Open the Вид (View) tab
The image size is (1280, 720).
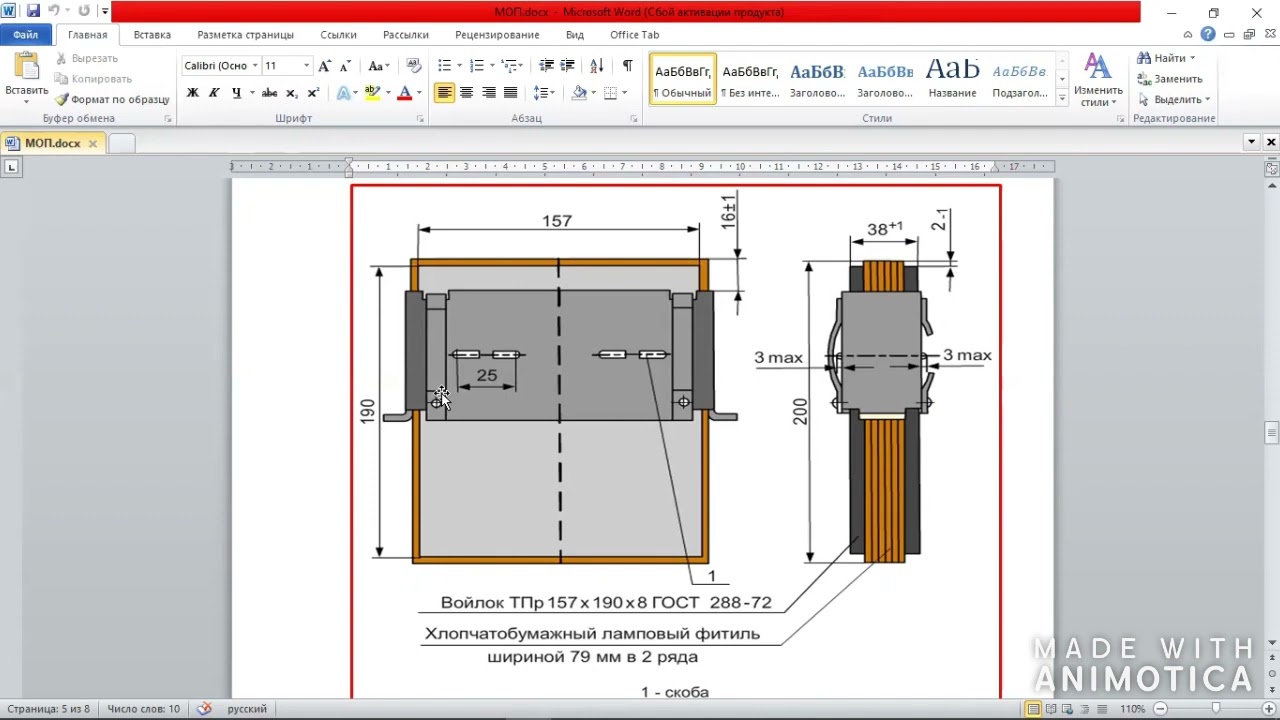click(x=574, y=34)
